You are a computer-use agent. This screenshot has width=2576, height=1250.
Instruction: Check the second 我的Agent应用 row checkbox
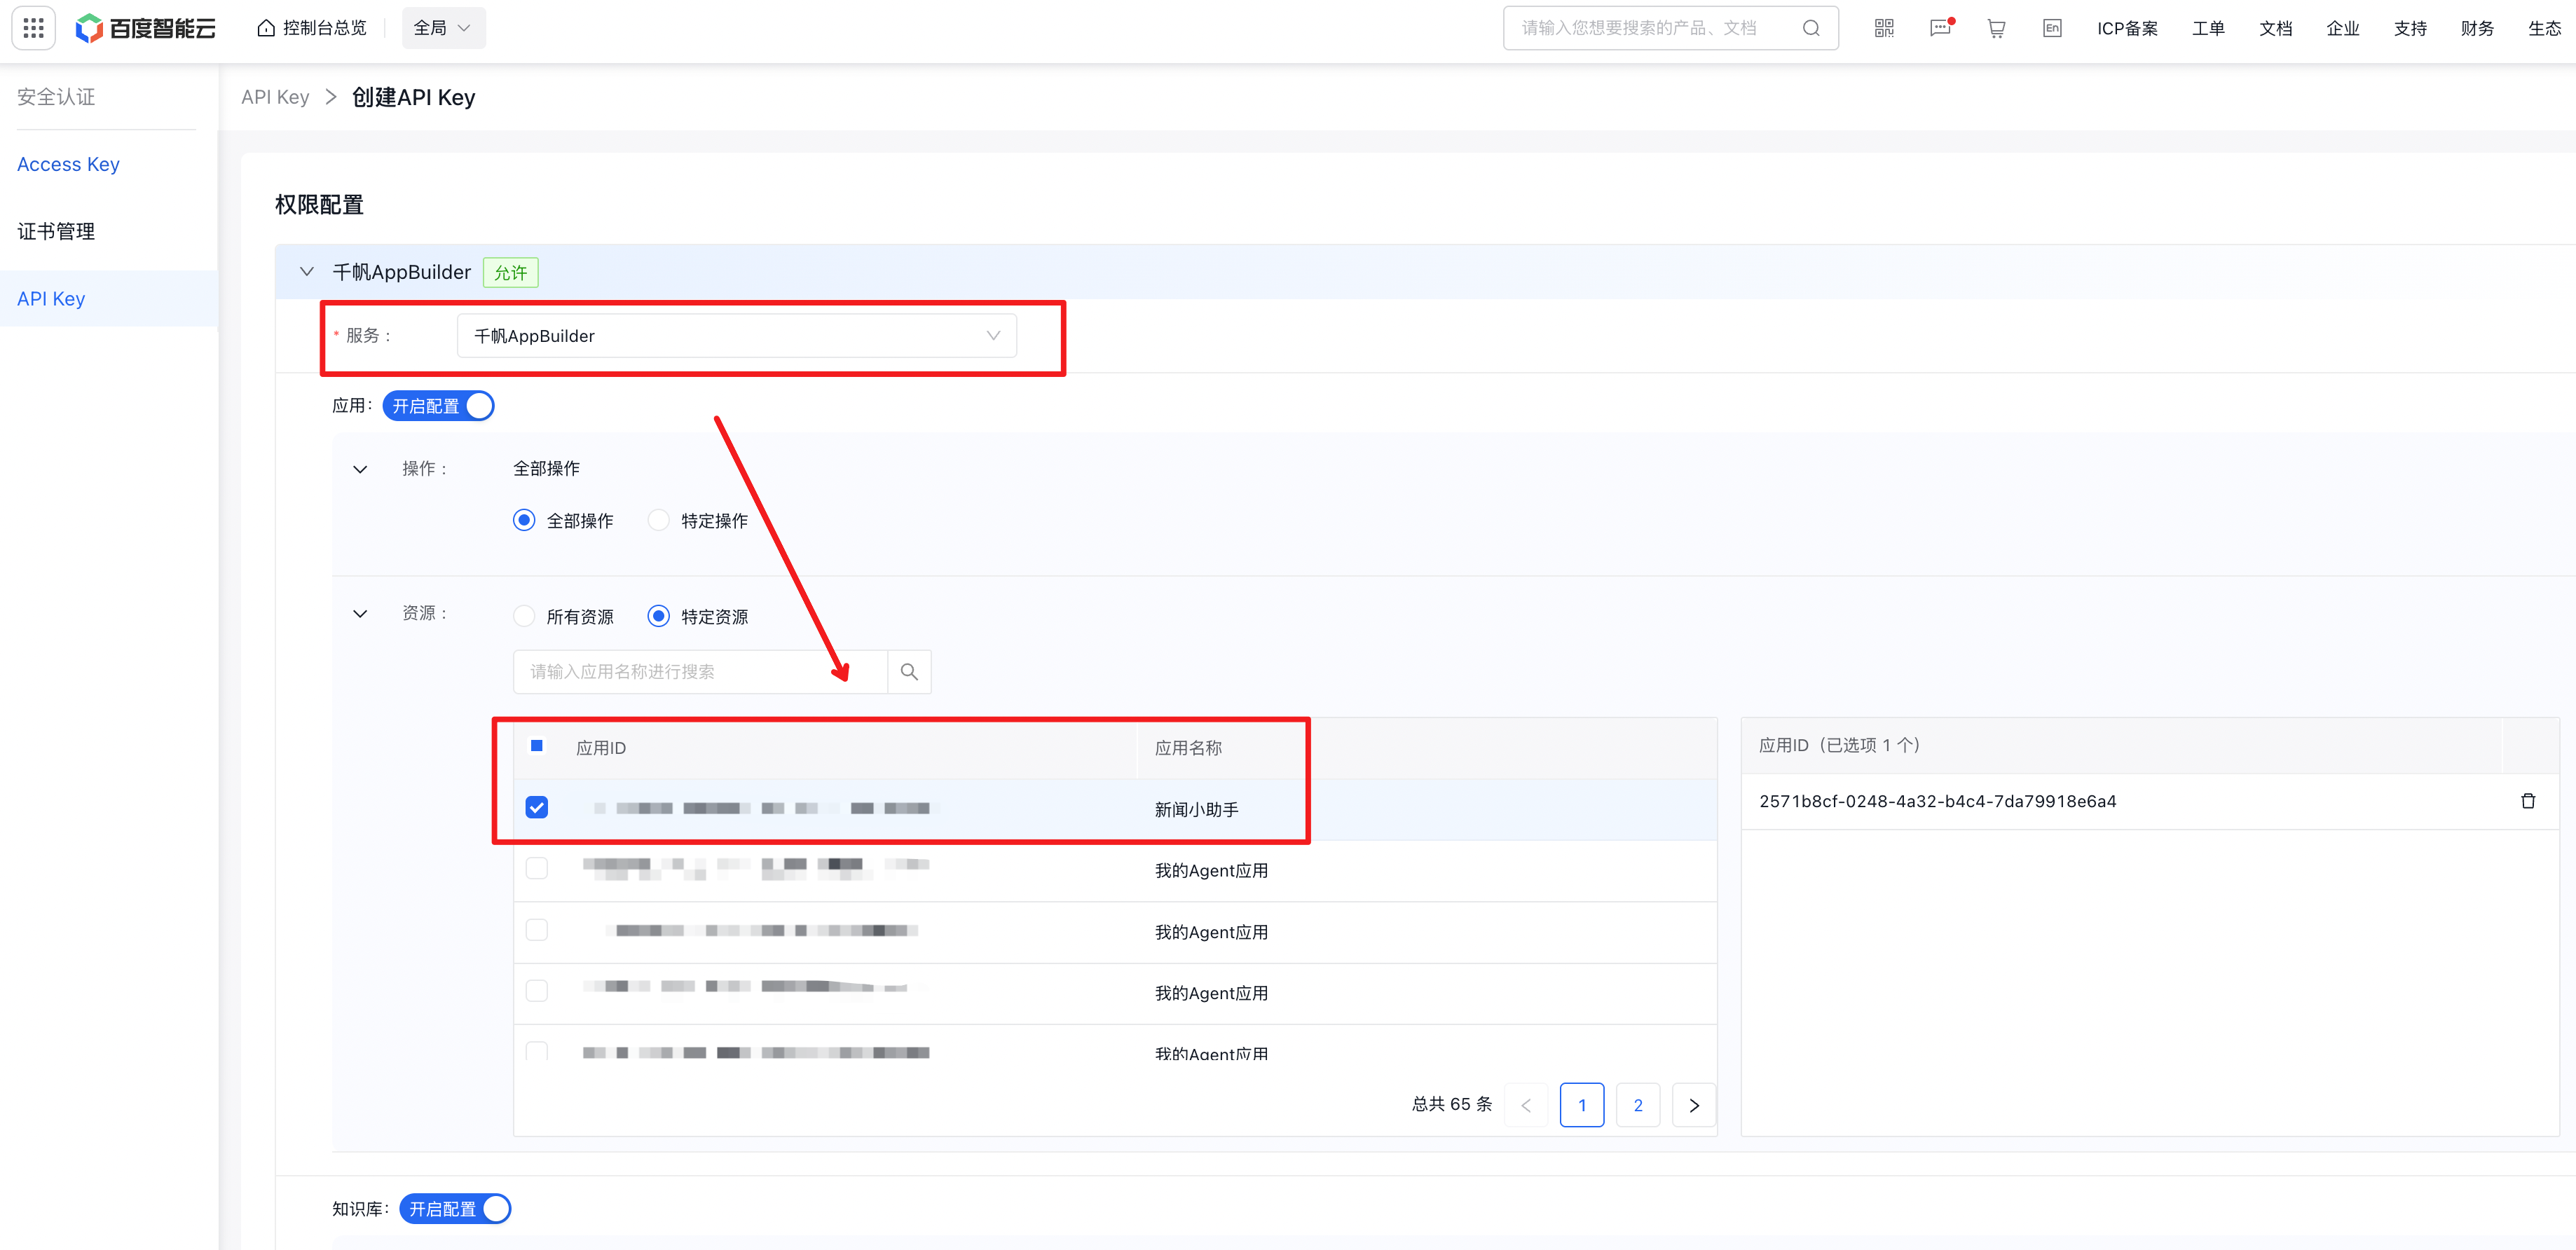click(x=537, y=930)
